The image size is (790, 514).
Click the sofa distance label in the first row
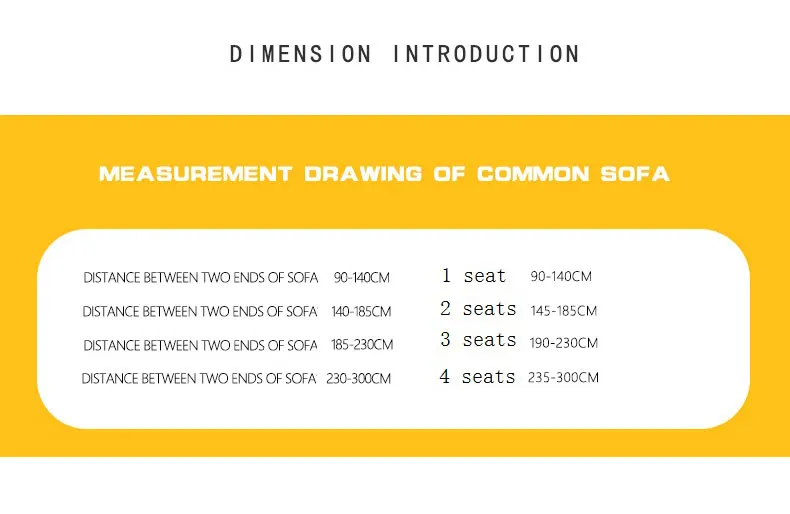click(200, 278)
